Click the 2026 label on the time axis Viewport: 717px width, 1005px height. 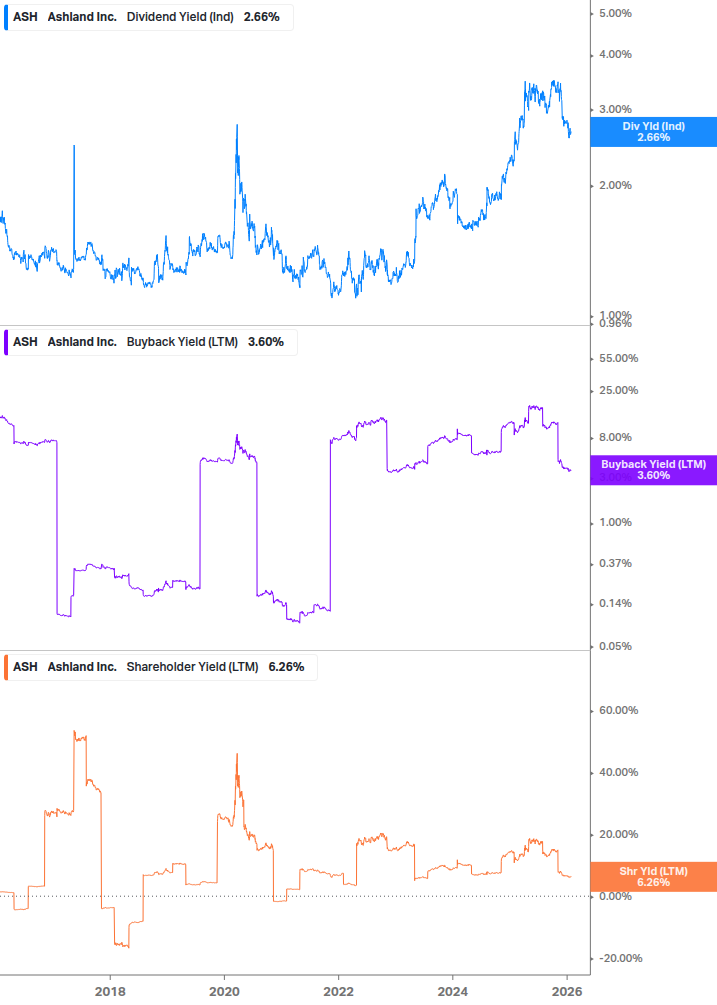point(567,992)
